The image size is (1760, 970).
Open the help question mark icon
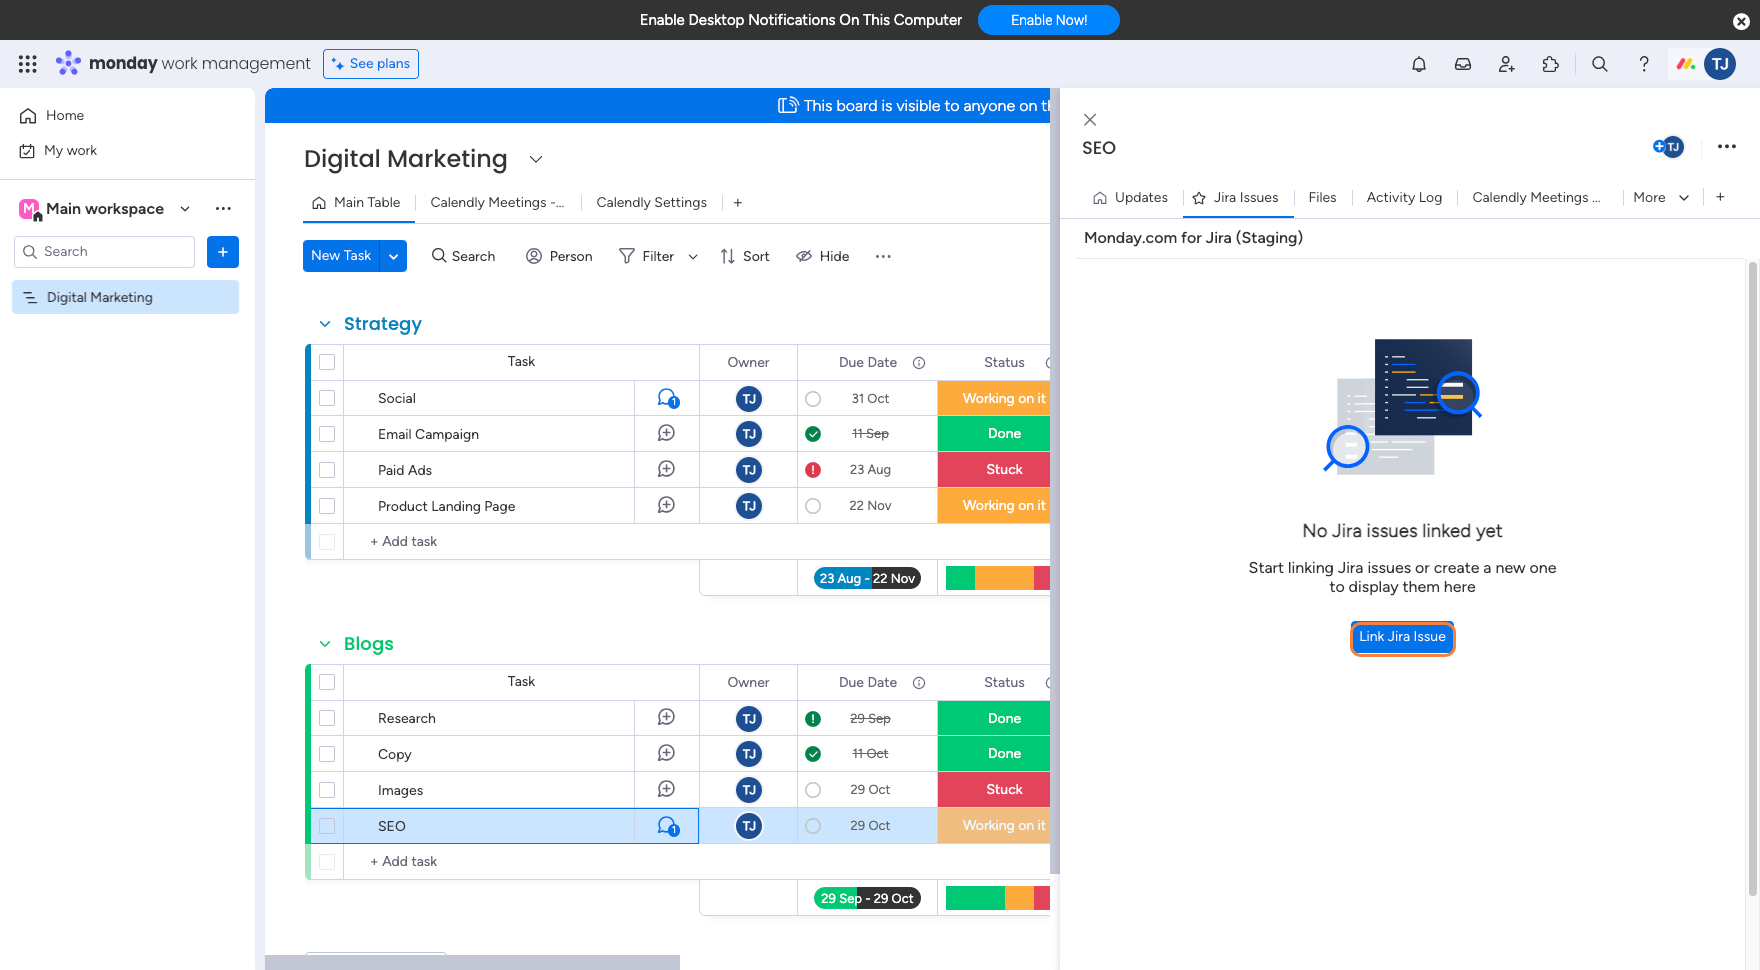(x=1643, y=64)
